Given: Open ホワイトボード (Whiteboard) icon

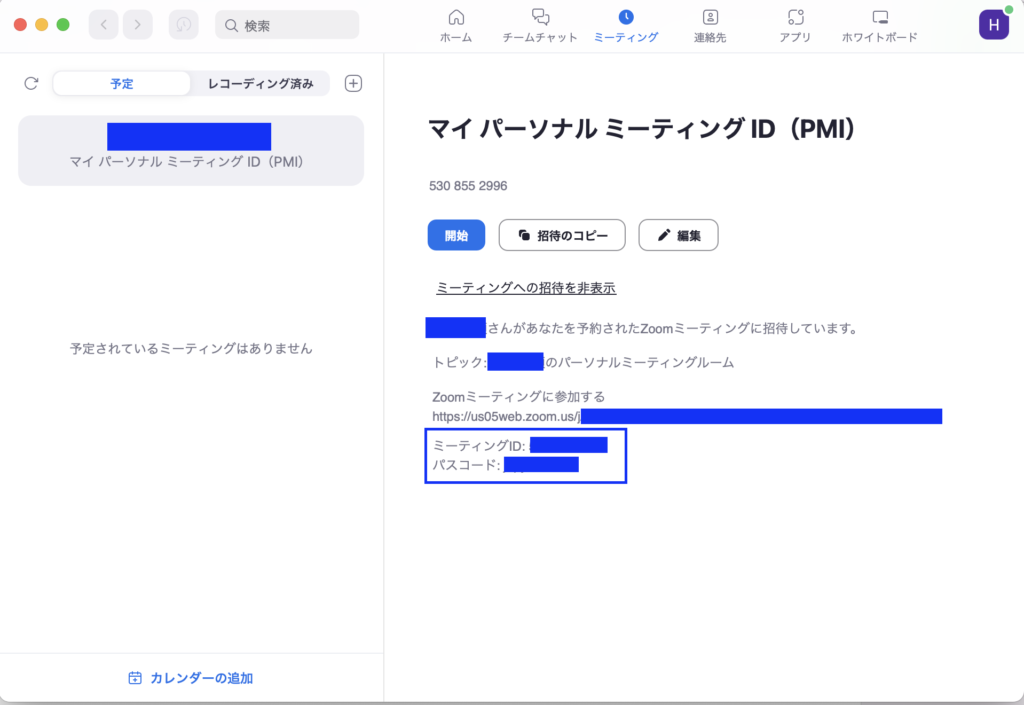Looking at the screenshot, I should (880, 17).
